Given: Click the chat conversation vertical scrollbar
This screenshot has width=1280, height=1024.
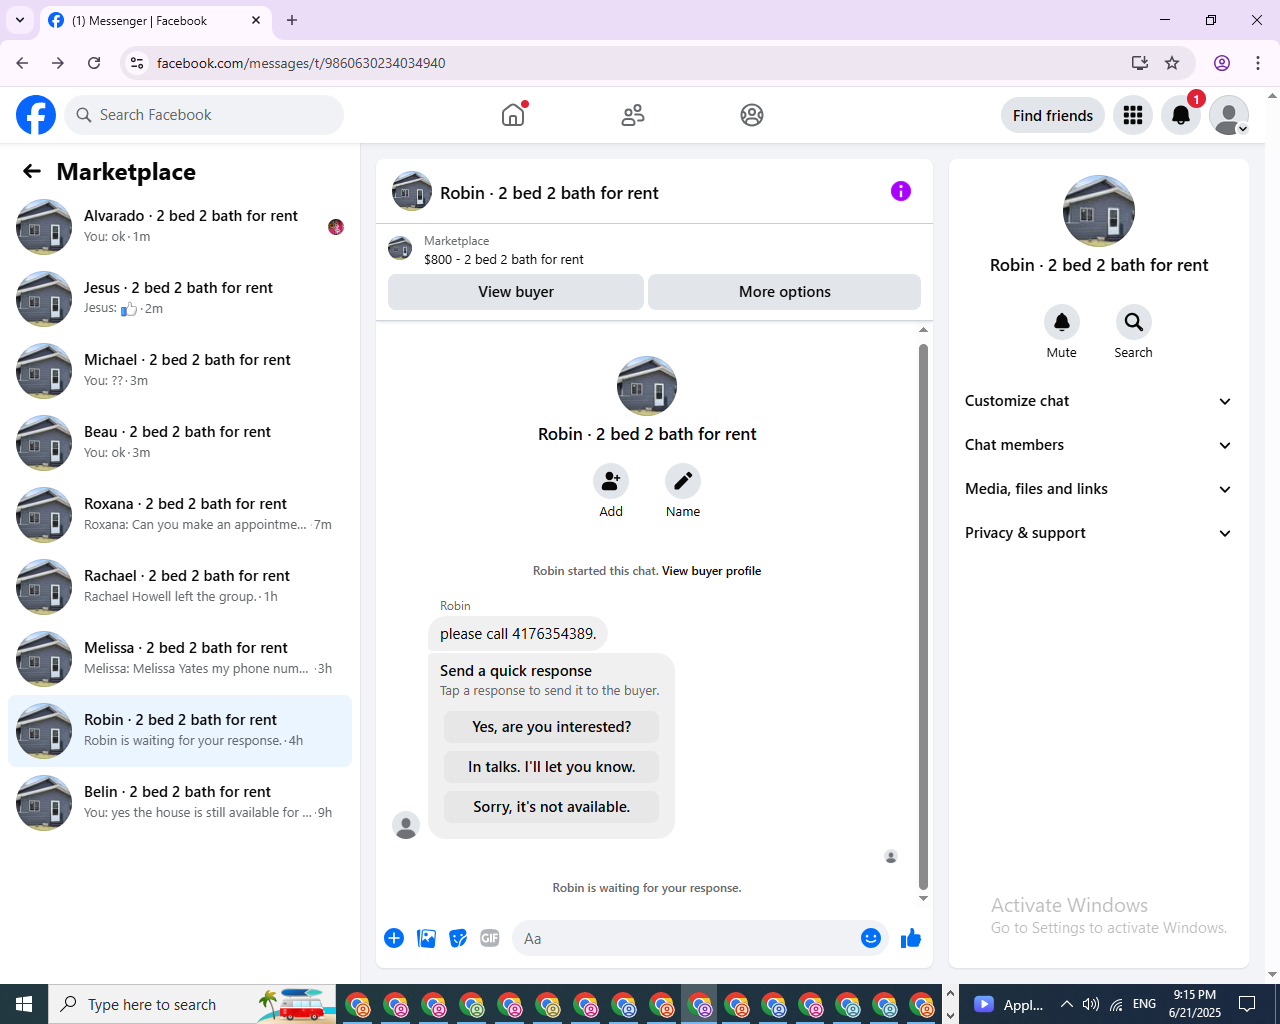Looking at the screenshot, I should pos(923,615).
